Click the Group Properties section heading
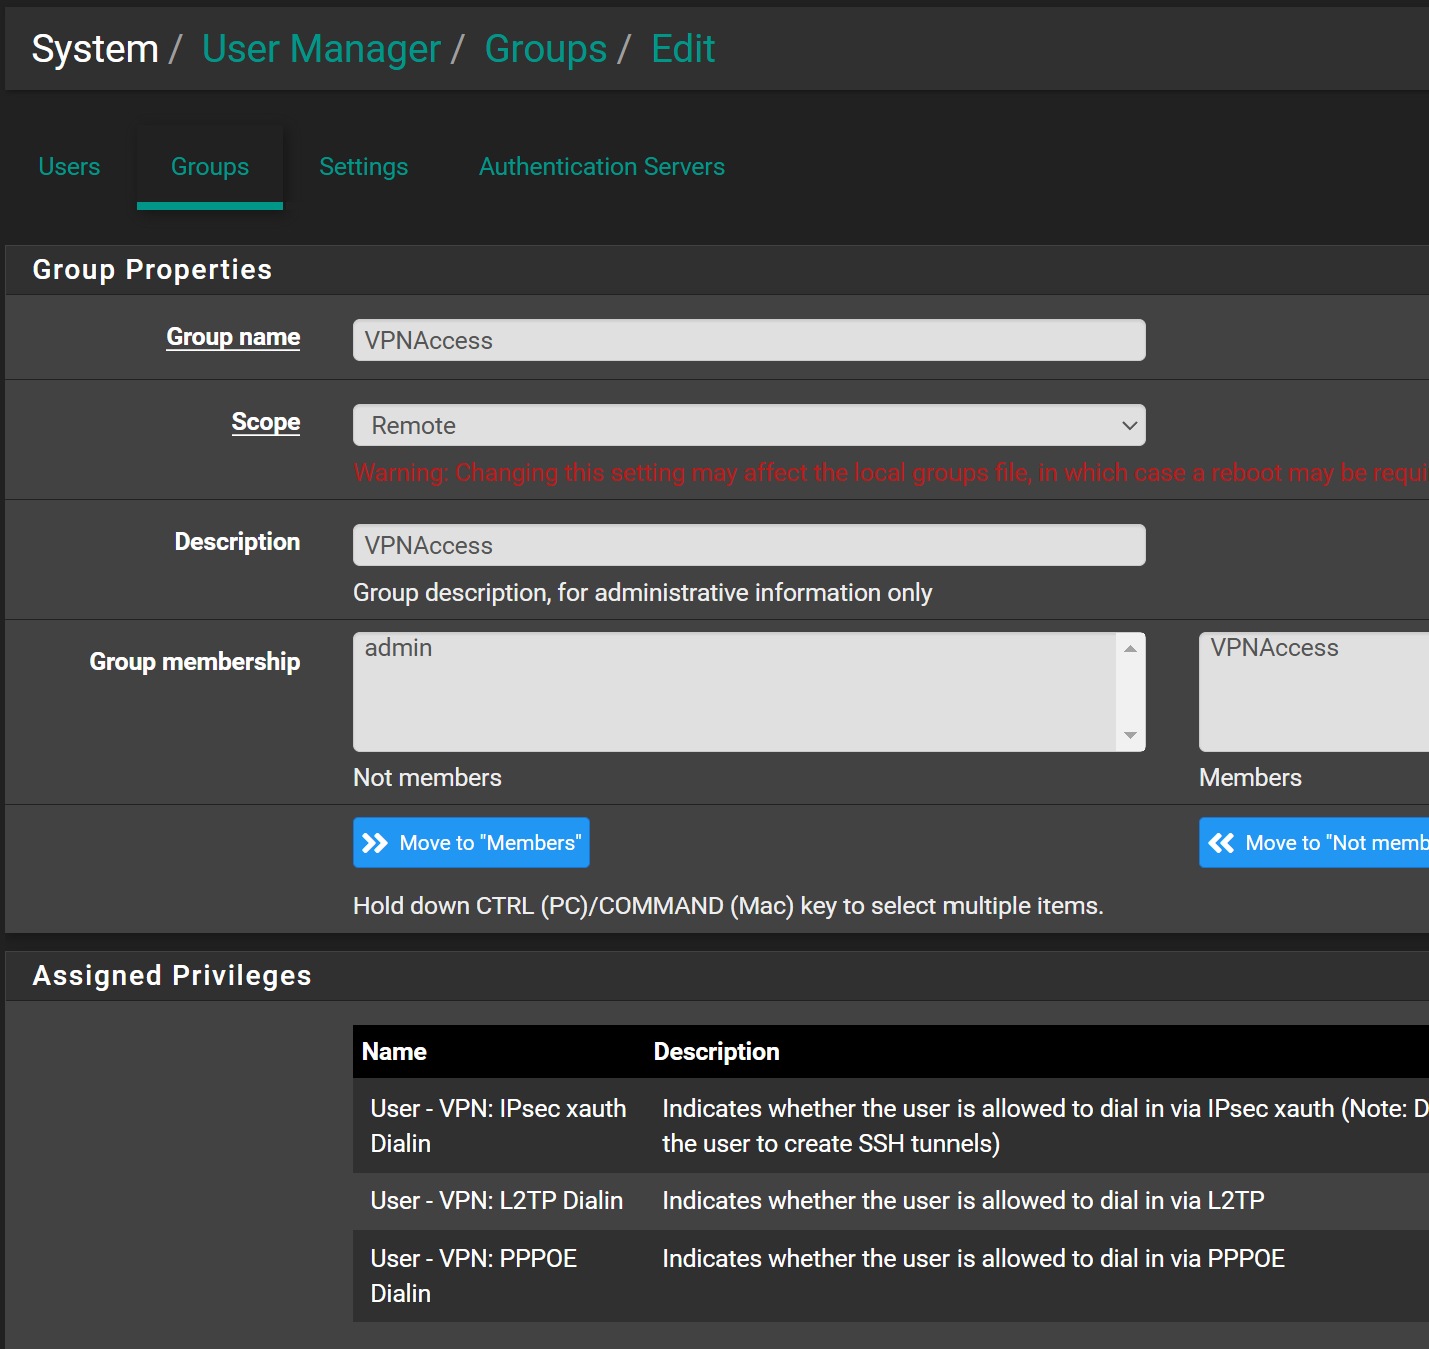 tap(152, 270)
